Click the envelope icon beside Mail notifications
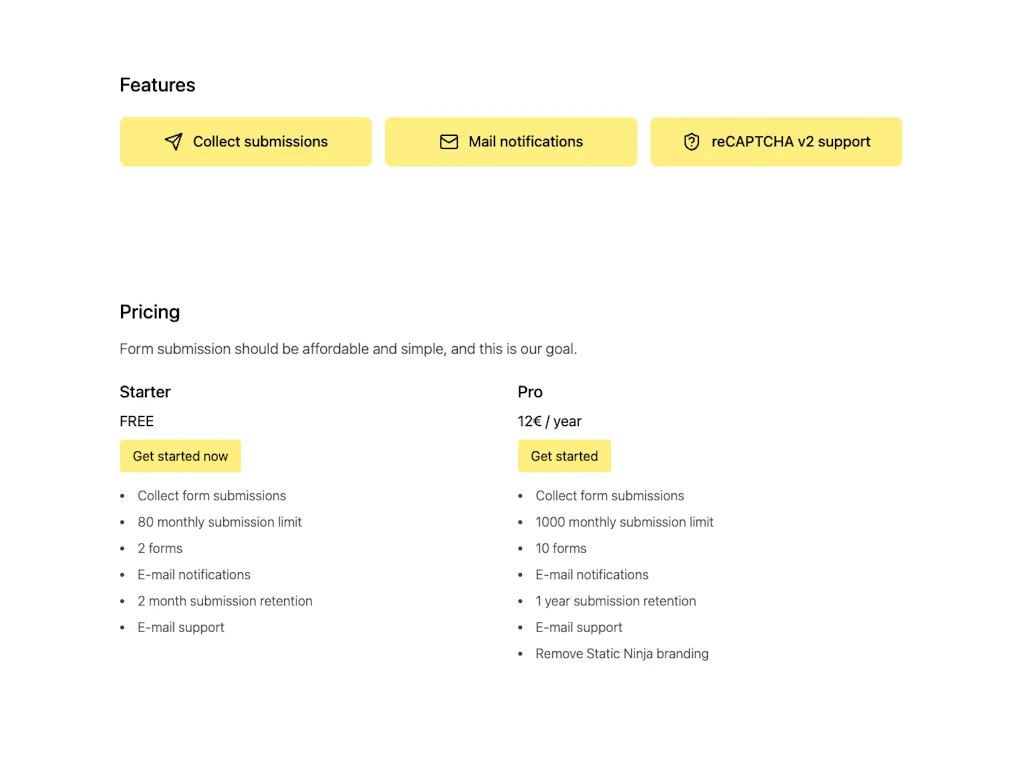This screenshot has height=757, width=1024. (x=449, y=142)
